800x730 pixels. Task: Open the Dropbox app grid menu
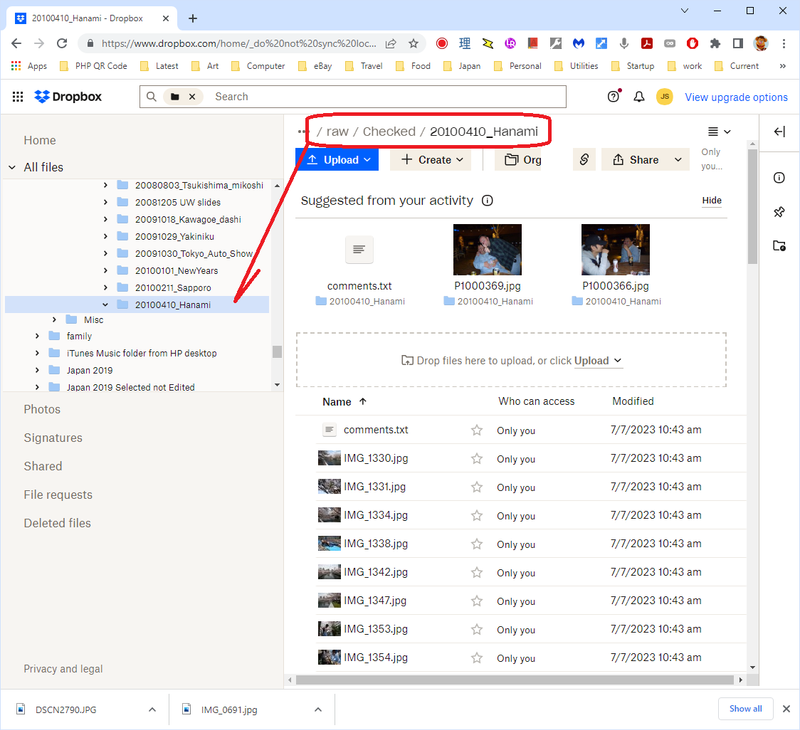pos(17,97)
